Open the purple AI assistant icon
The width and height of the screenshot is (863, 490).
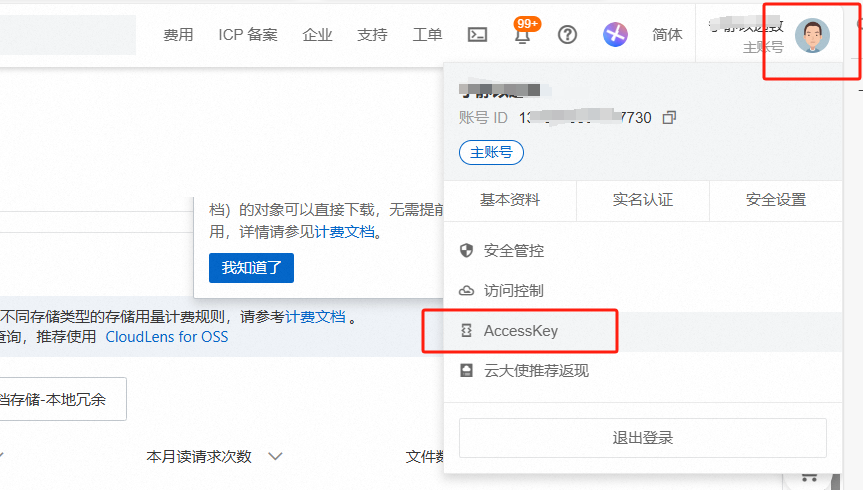point(615,34)
